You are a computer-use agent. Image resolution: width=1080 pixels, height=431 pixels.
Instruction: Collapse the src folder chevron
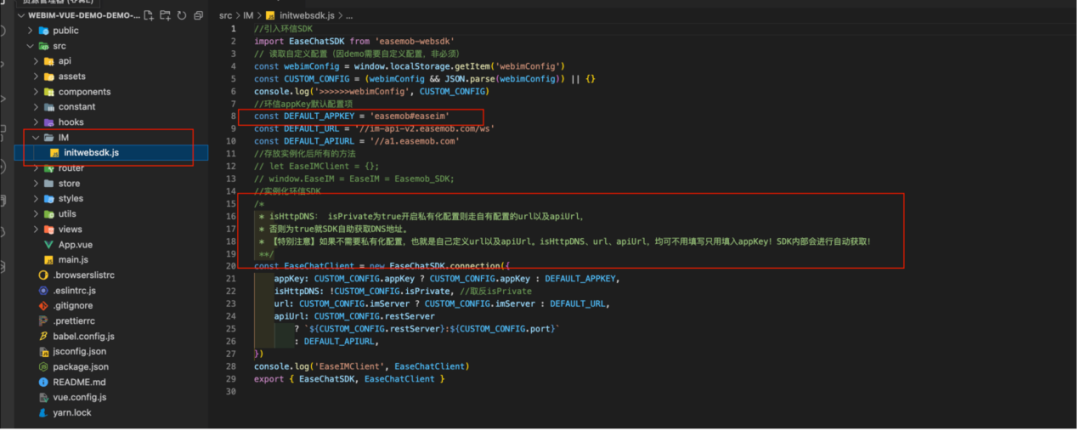point(30,45)
